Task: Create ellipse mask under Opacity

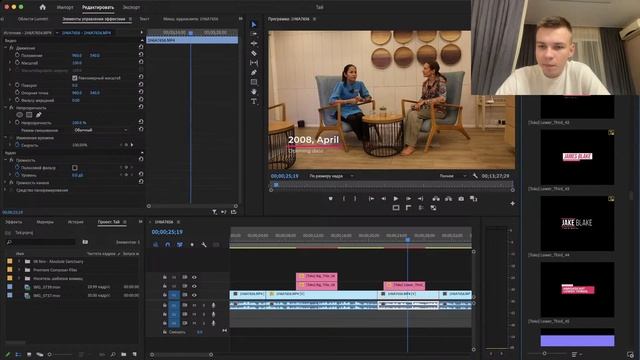Action: pyautogui.click(x=20, y=115)
